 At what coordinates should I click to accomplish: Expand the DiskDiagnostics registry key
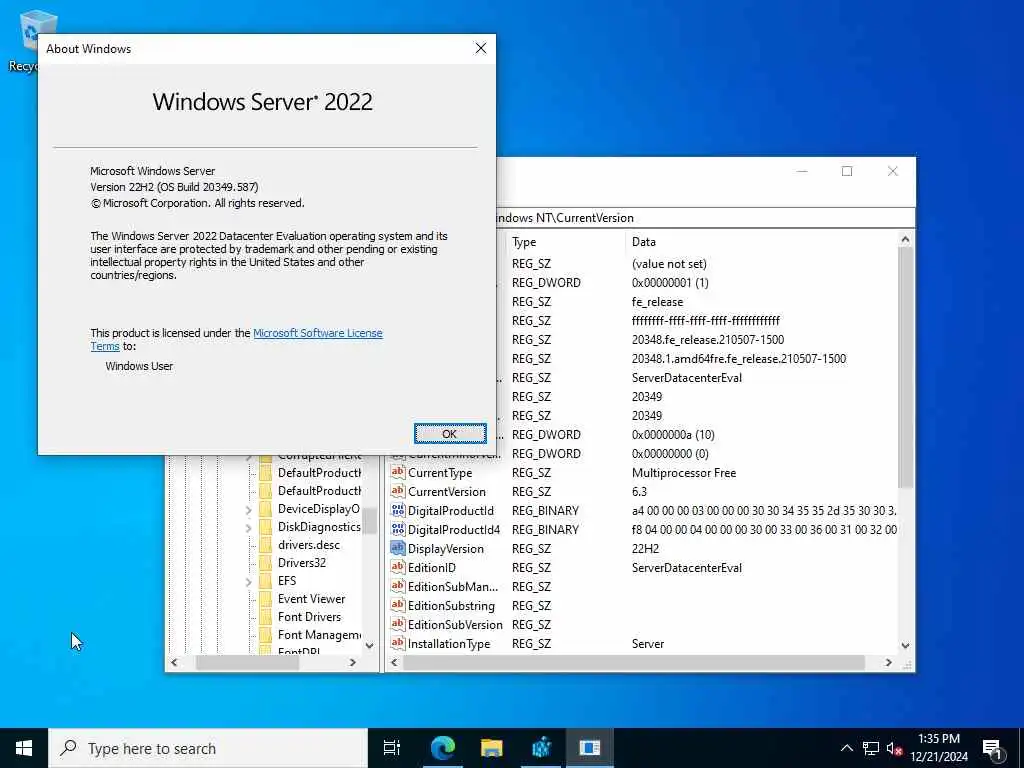[249, 528]
